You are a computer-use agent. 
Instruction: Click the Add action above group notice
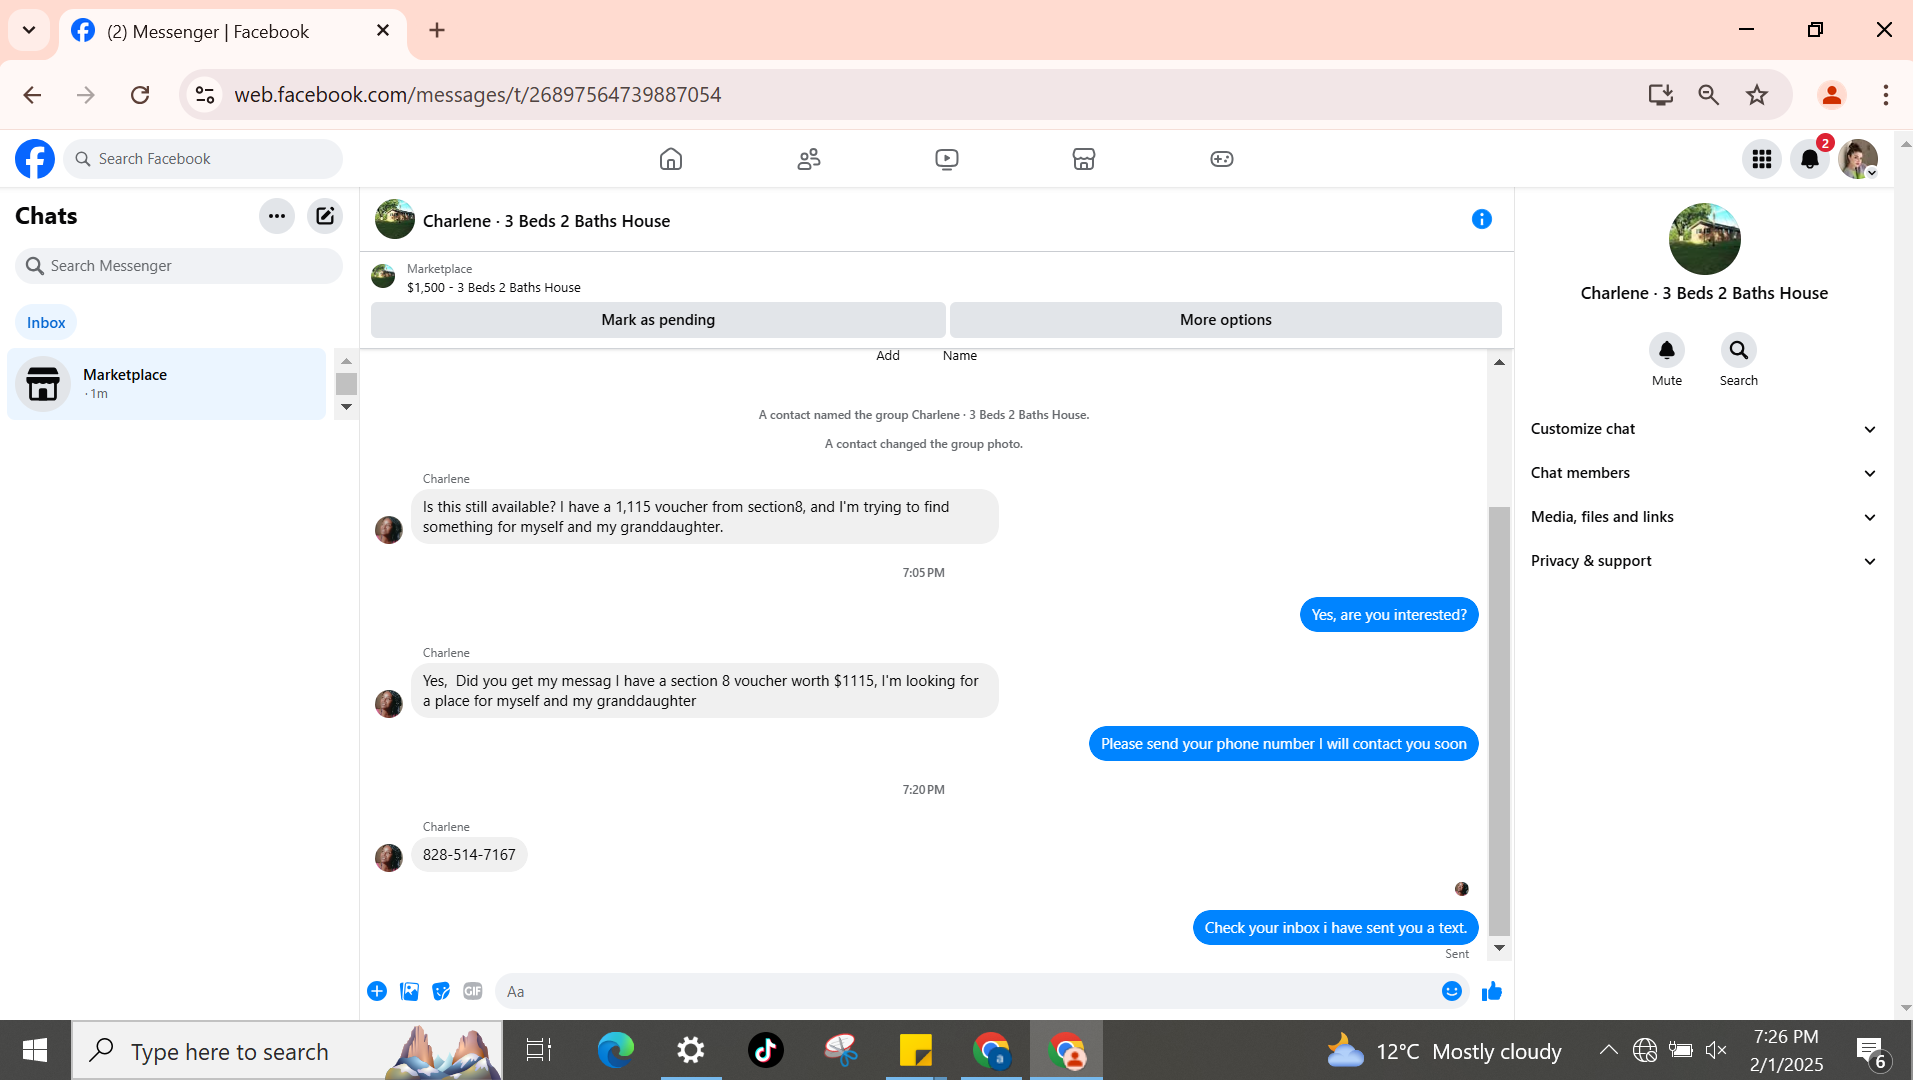[x=888, y=356]
